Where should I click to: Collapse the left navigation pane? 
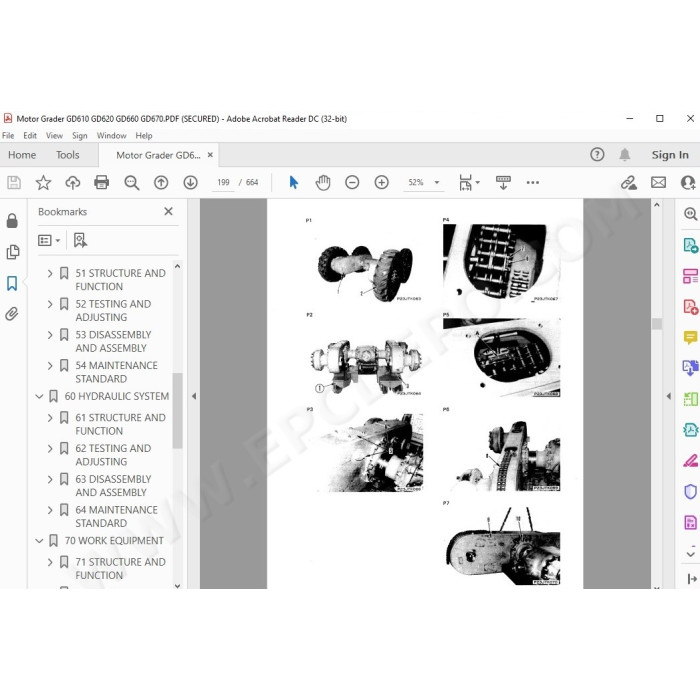194,396
